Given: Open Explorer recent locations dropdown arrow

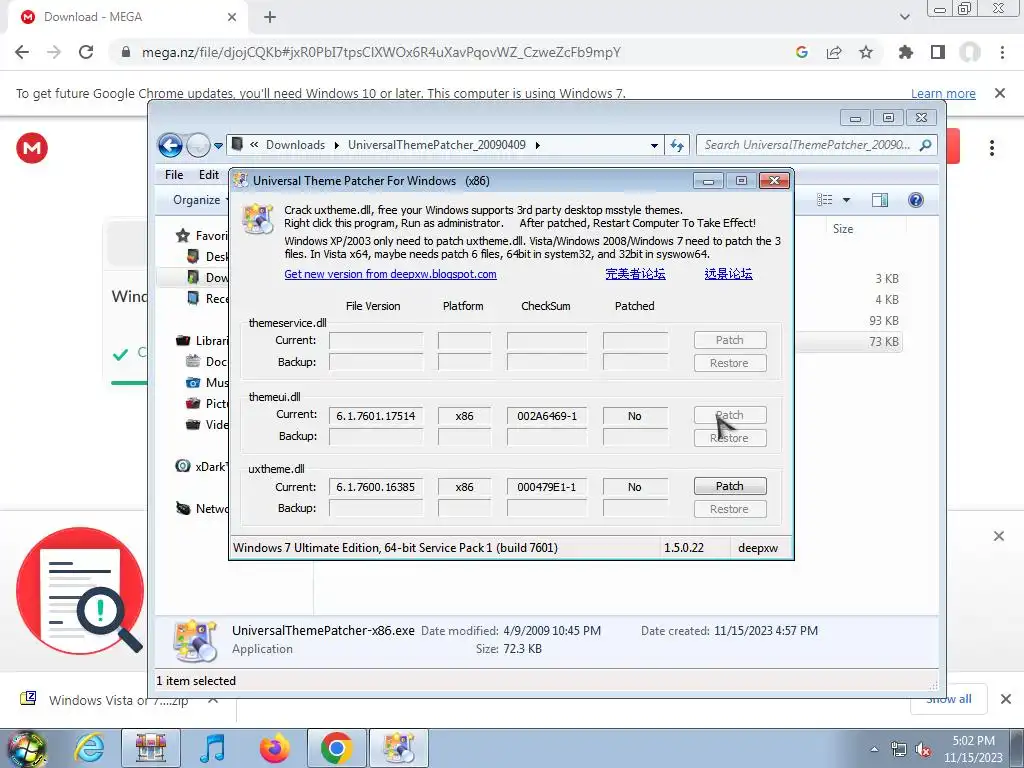Looking at the screenshot, I should click(218, 146).
